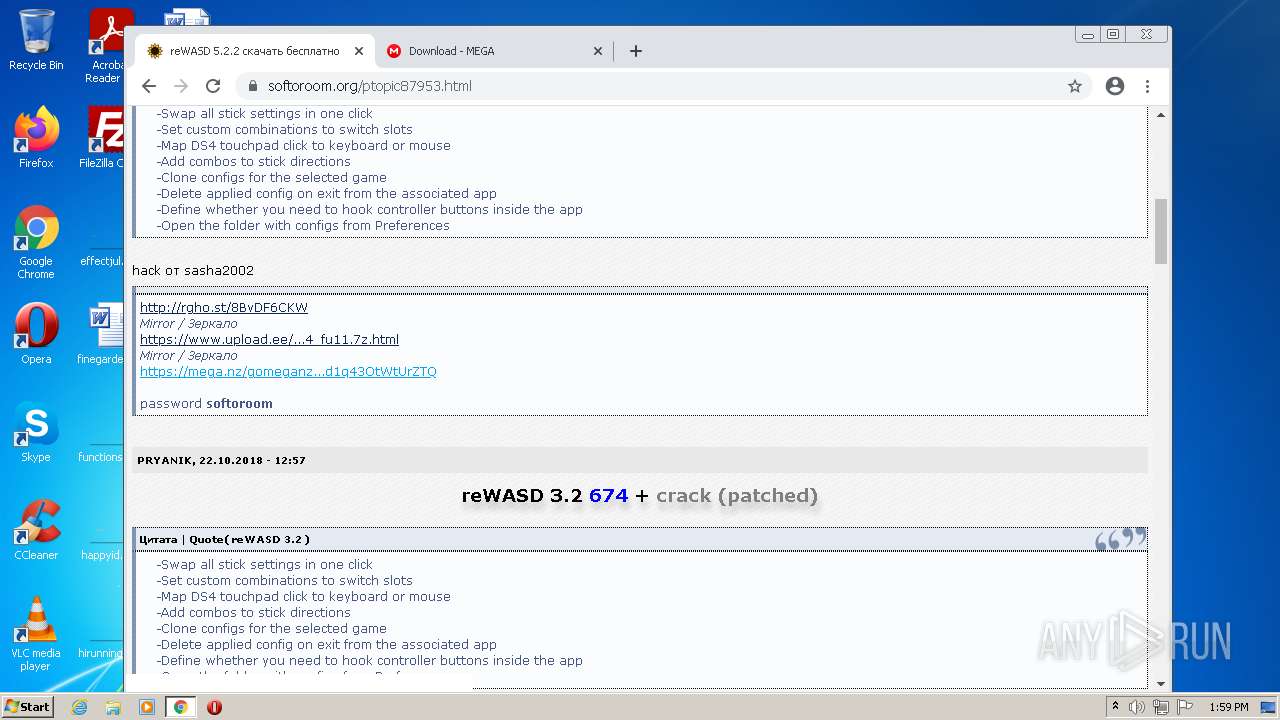Click the Action Center flag icon
This screenshot has width=1280, height=720.
pos(1184,707)
